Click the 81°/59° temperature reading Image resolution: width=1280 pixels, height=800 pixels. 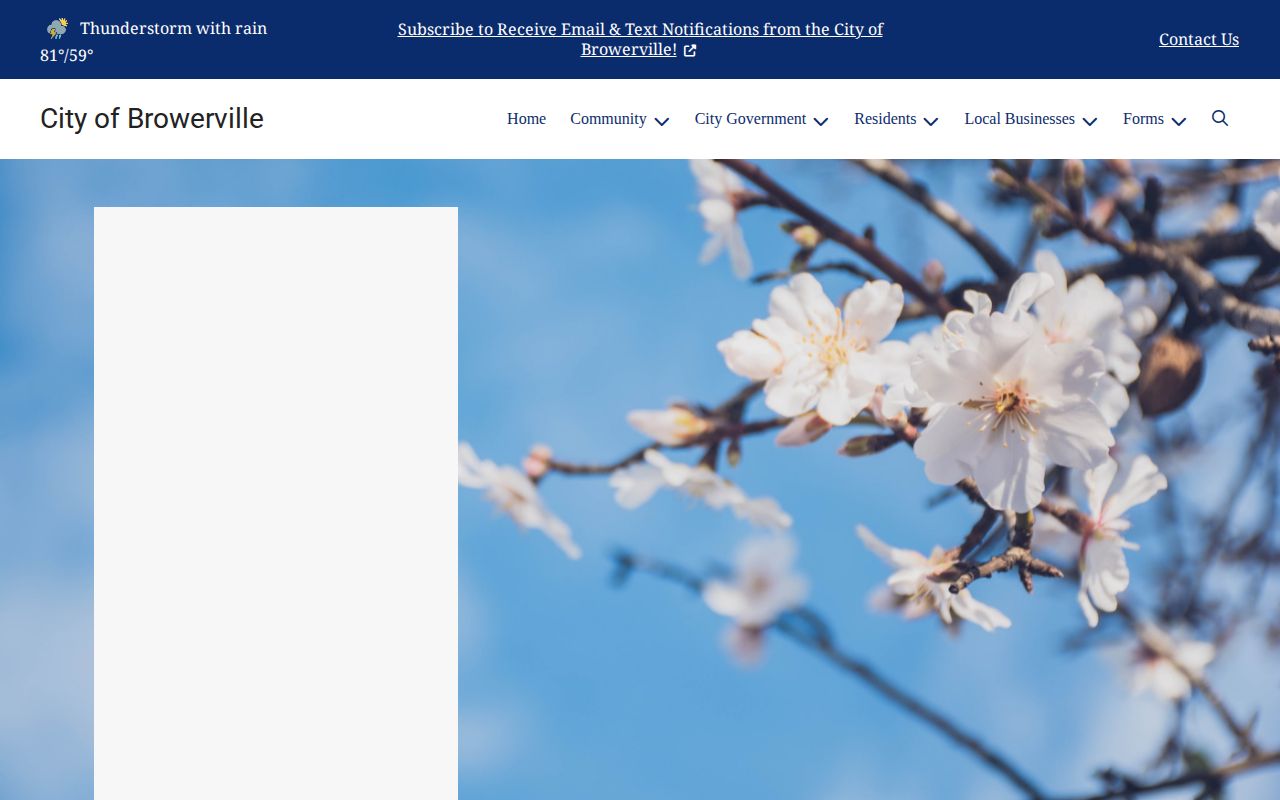click(67, 55)
